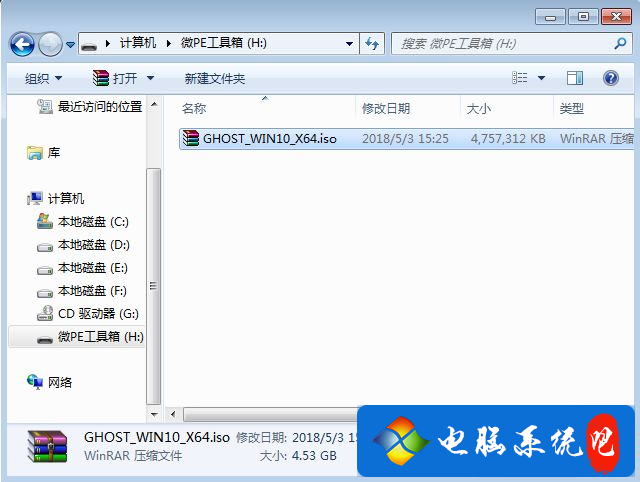
Task: Click the 最近访问的位置 sidebar icon
Action: point(45,107)
